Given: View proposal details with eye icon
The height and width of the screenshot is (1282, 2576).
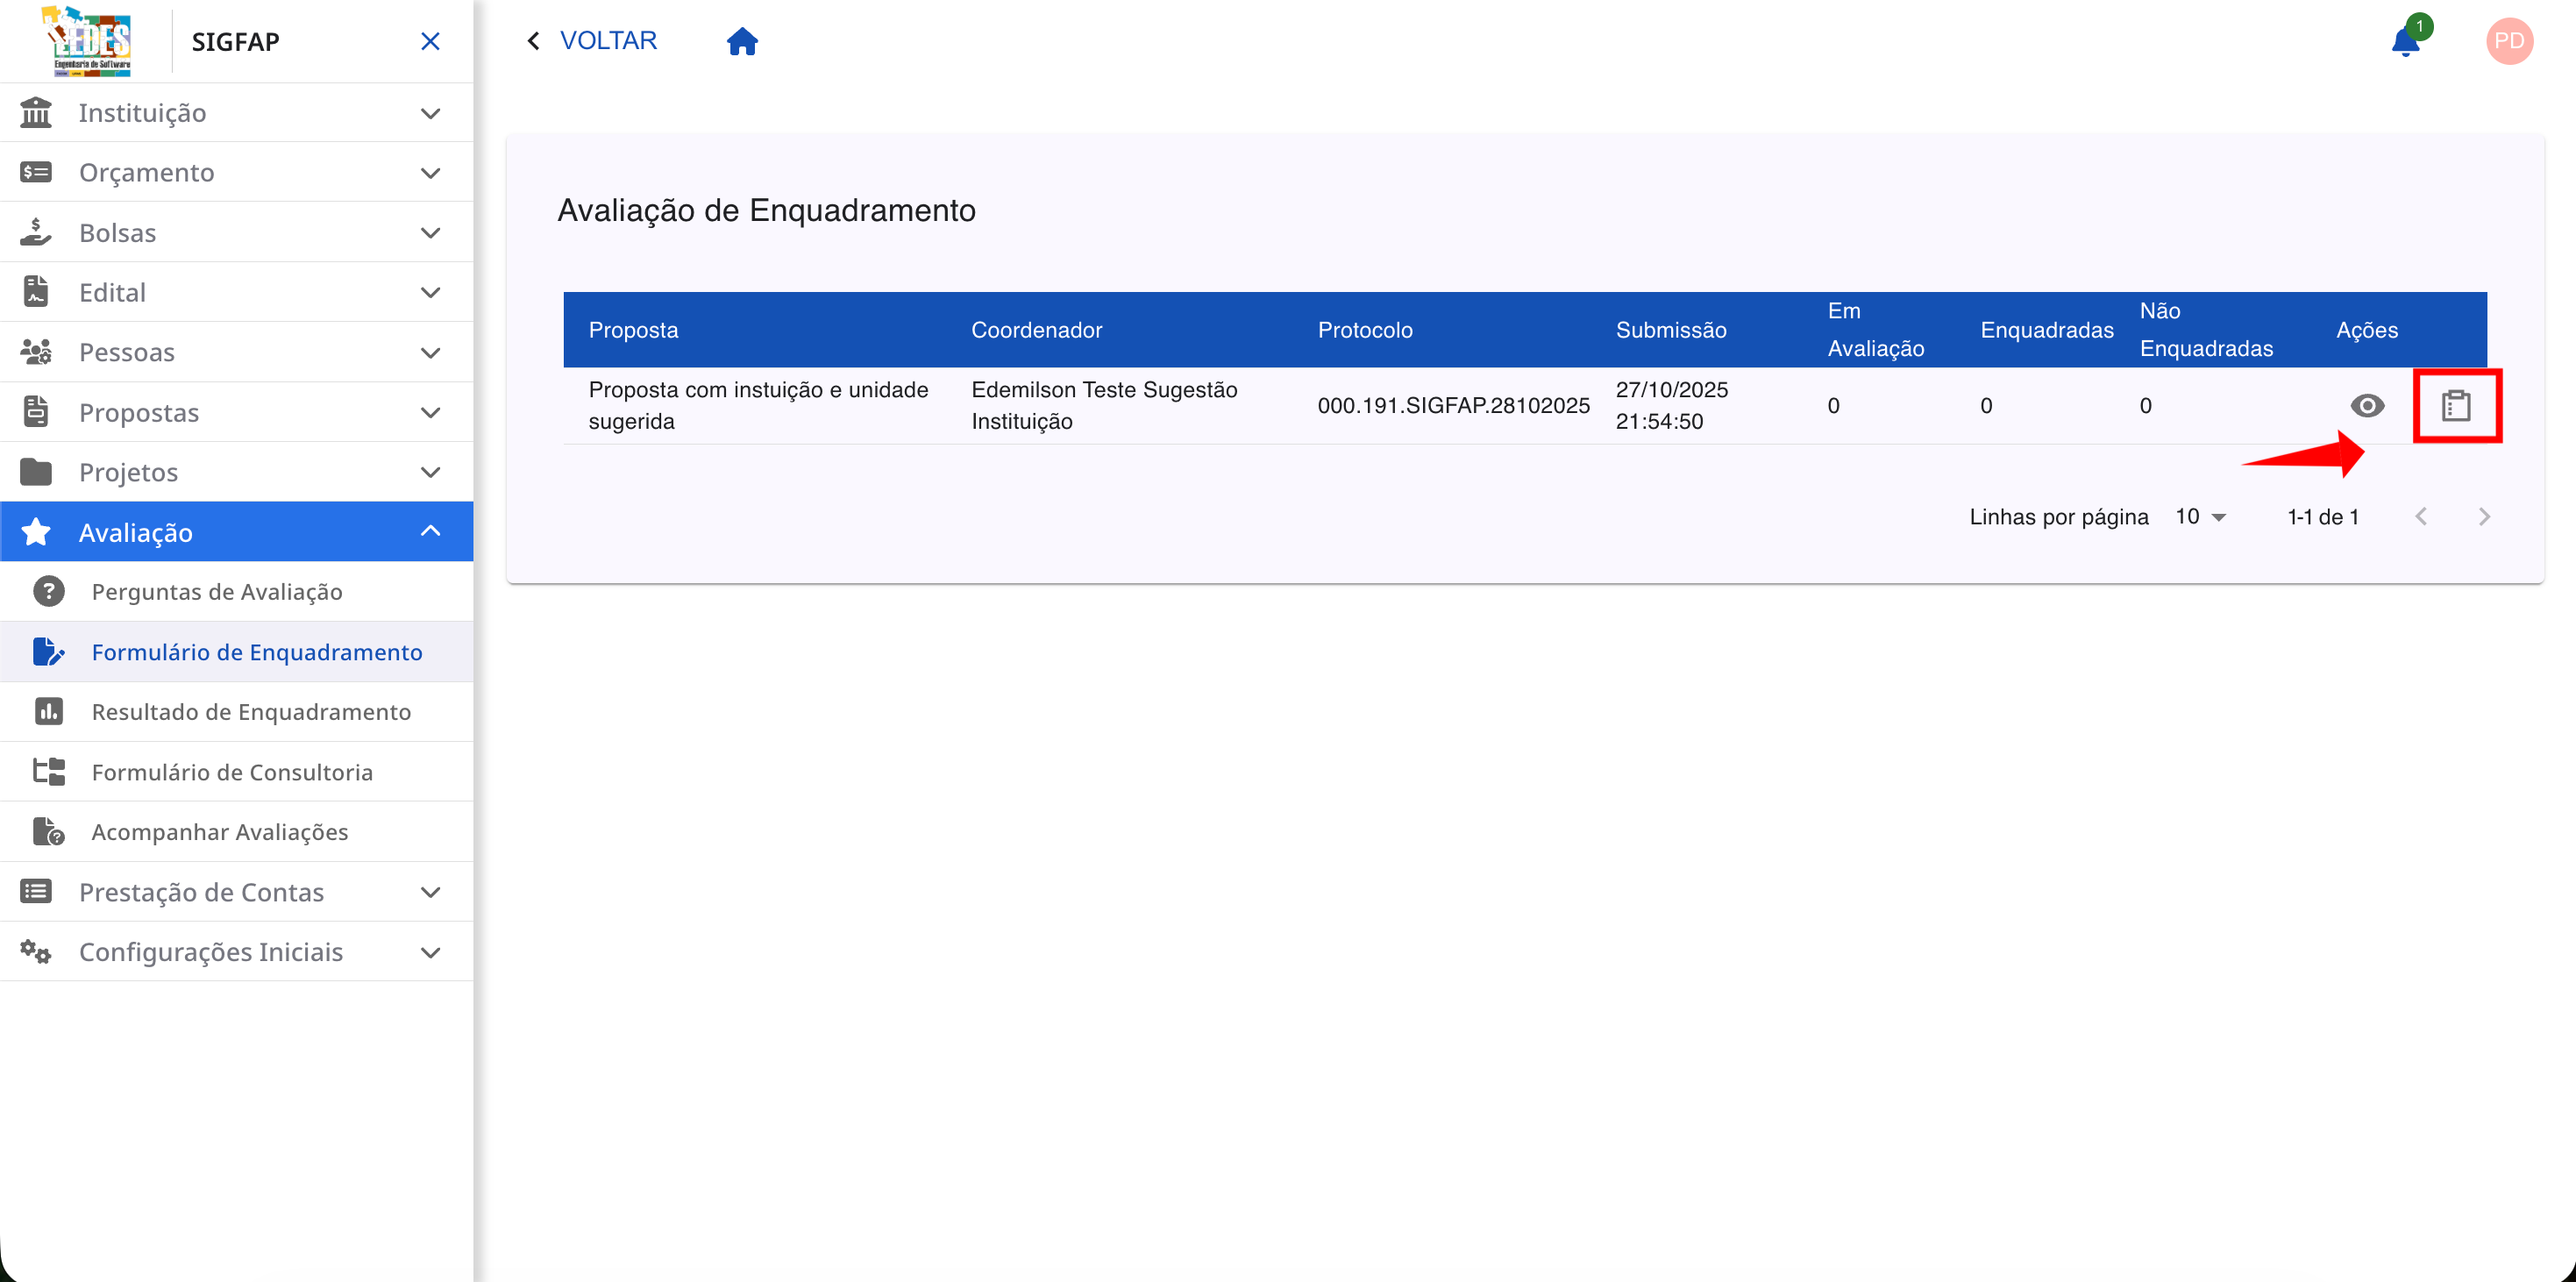Looking at the screenshot, I should tap(2367, 406).
